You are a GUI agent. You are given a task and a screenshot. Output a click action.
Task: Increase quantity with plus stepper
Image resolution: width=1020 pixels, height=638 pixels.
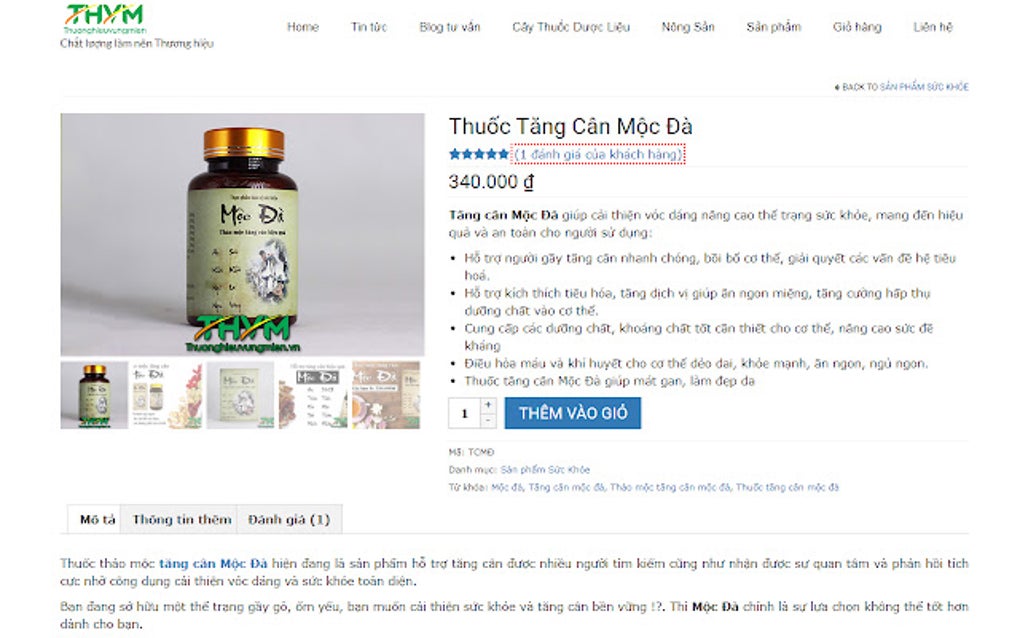point(489,405)
